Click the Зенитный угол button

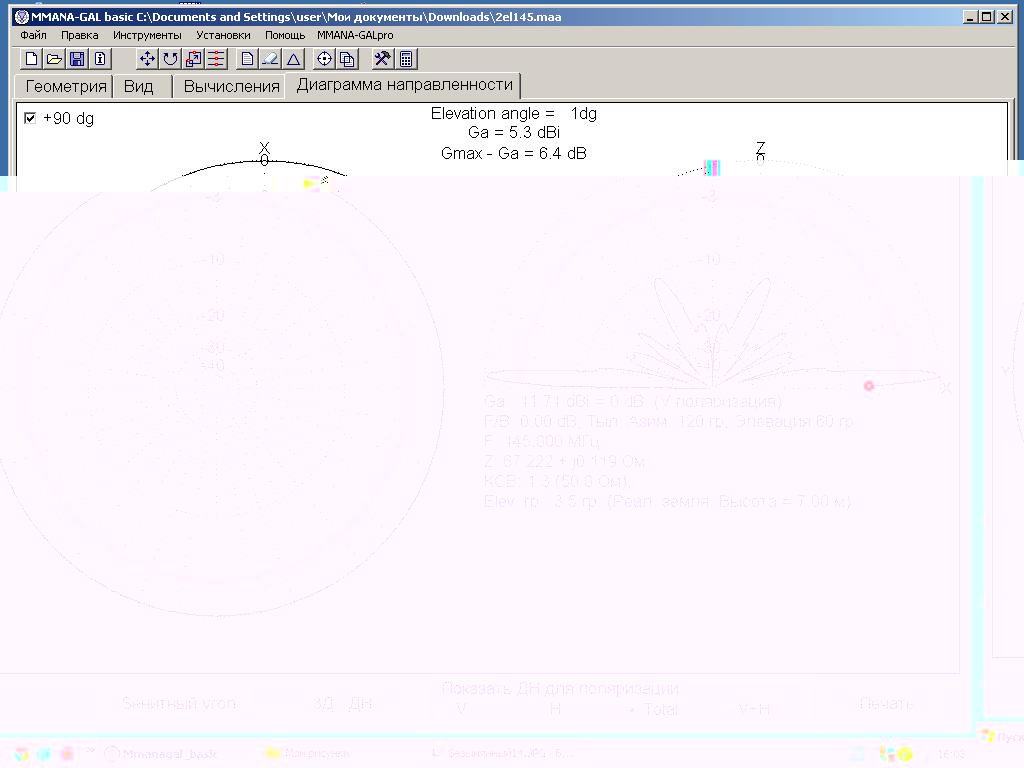pyautogui.click(x=179, y=704)
